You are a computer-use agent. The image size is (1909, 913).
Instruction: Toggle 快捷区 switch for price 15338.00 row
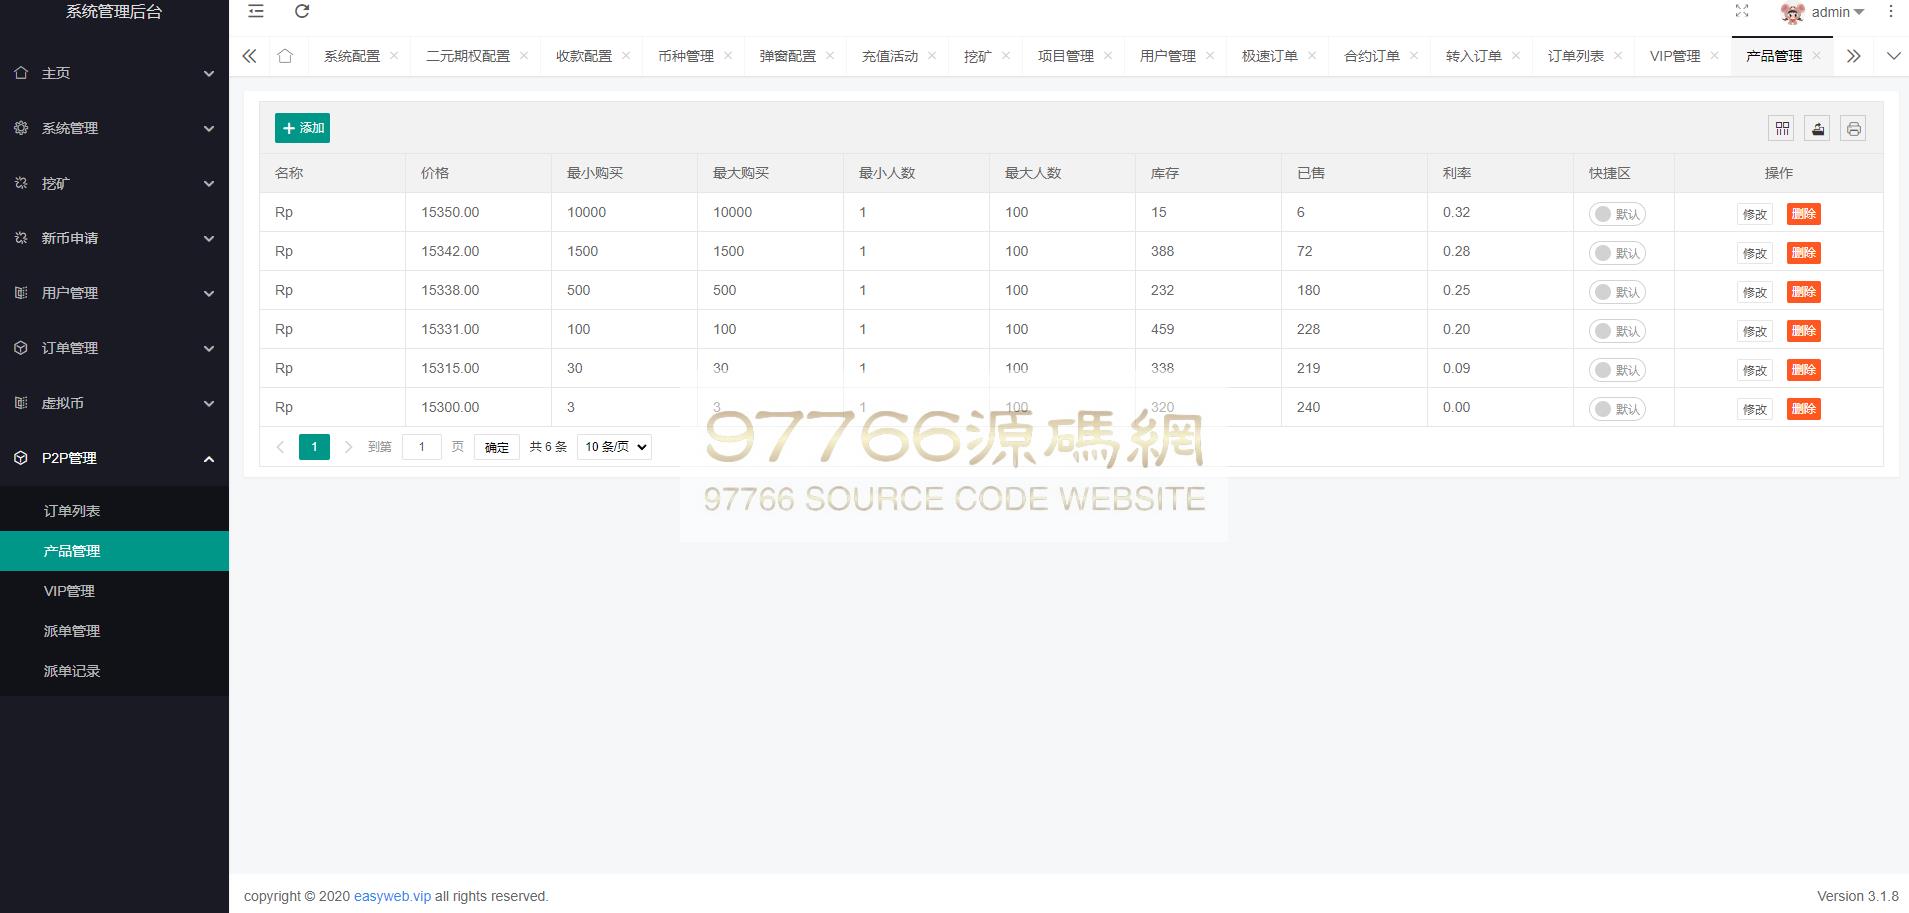(x=1617, y=292)
